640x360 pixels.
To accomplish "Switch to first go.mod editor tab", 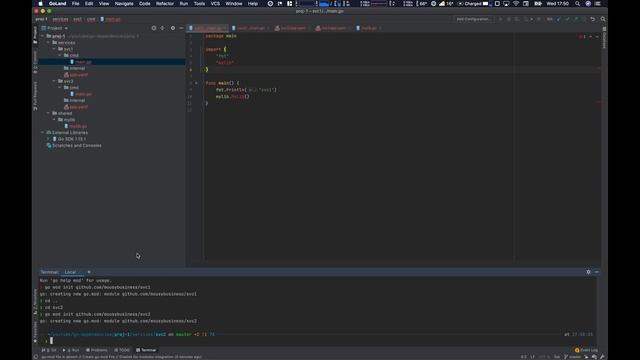I will (293, 28).
